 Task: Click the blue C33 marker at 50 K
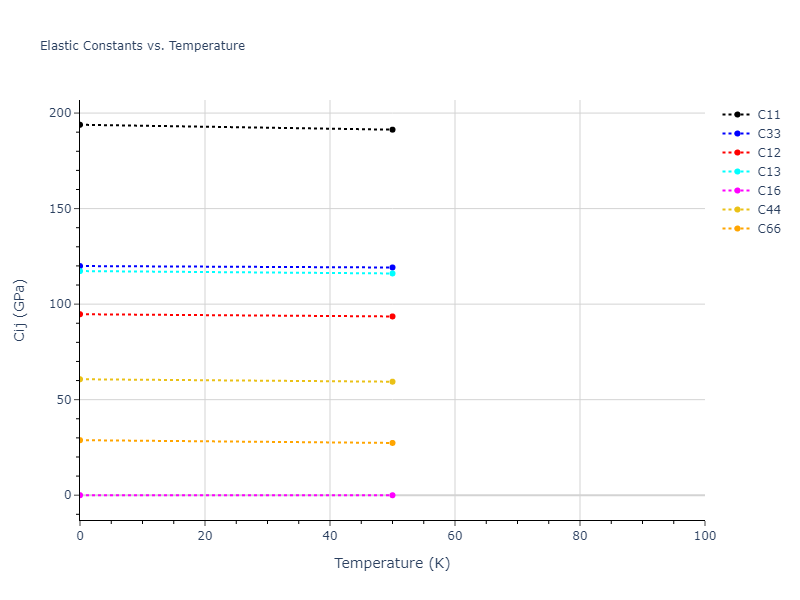(392, 267)
